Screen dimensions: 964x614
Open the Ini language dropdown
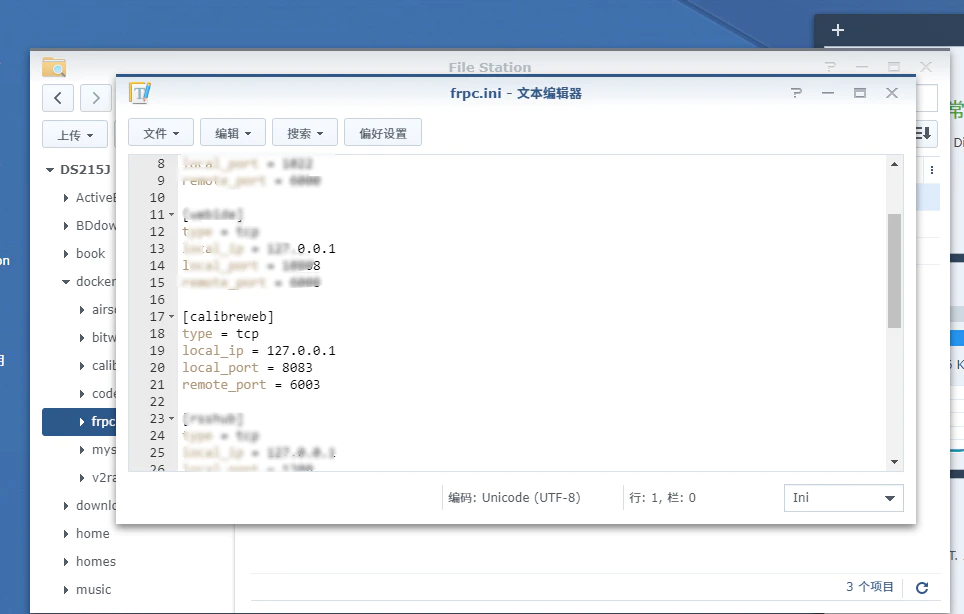pos(843,498)
